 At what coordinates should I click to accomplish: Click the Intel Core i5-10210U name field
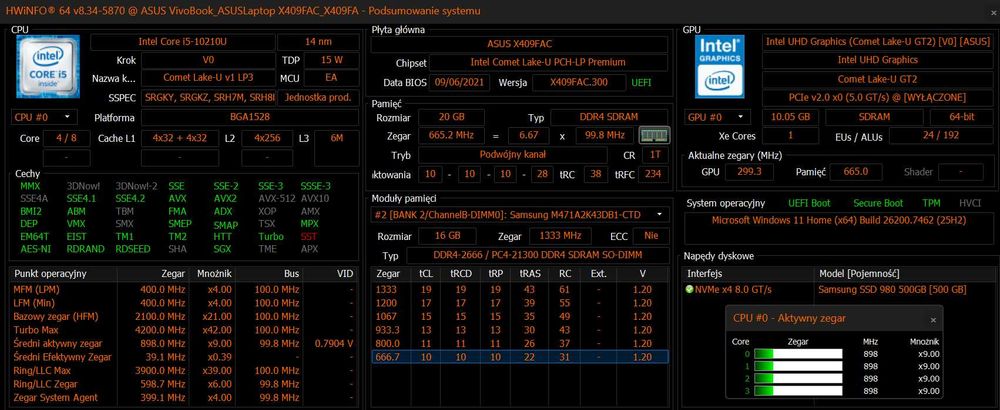click(x=182, y=42)
